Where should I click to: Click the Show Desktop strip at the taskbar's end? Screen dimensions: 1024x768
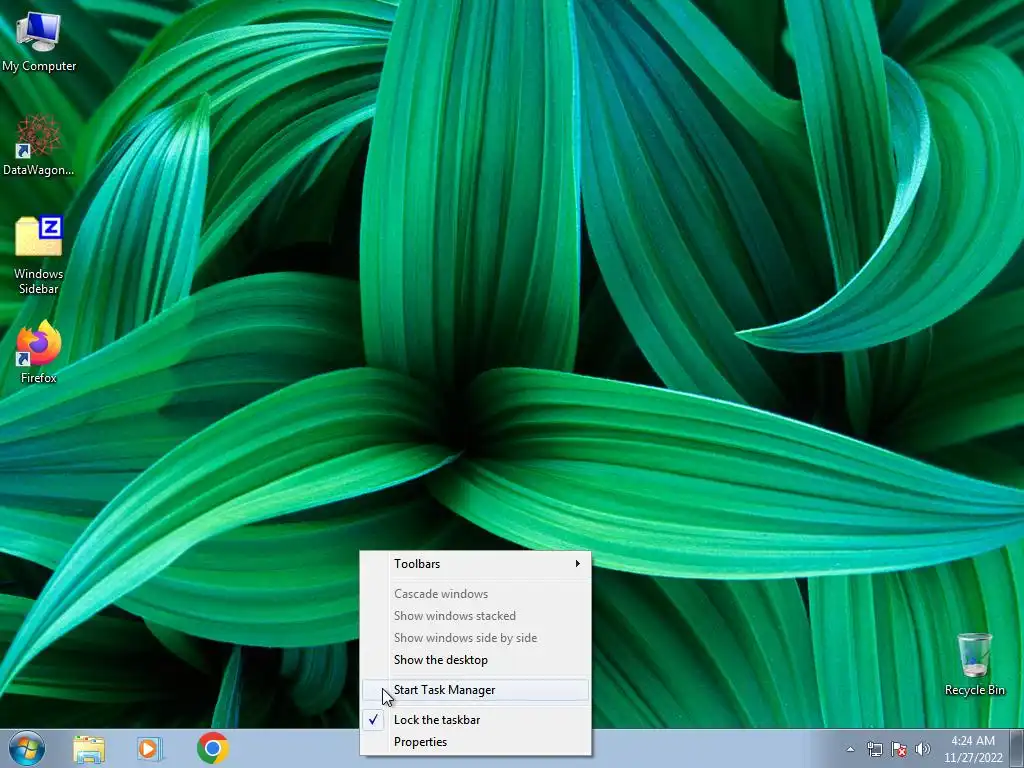coord(1017,749)
